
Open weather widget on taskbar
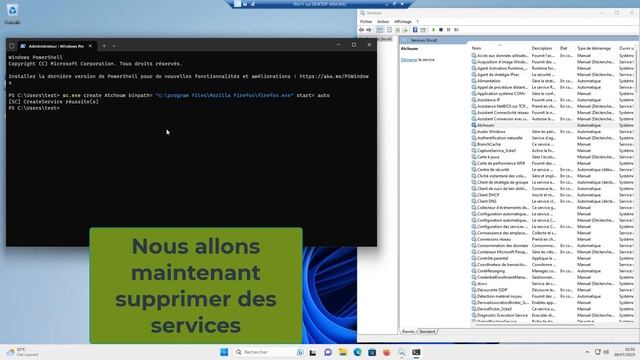pos(22,352)
